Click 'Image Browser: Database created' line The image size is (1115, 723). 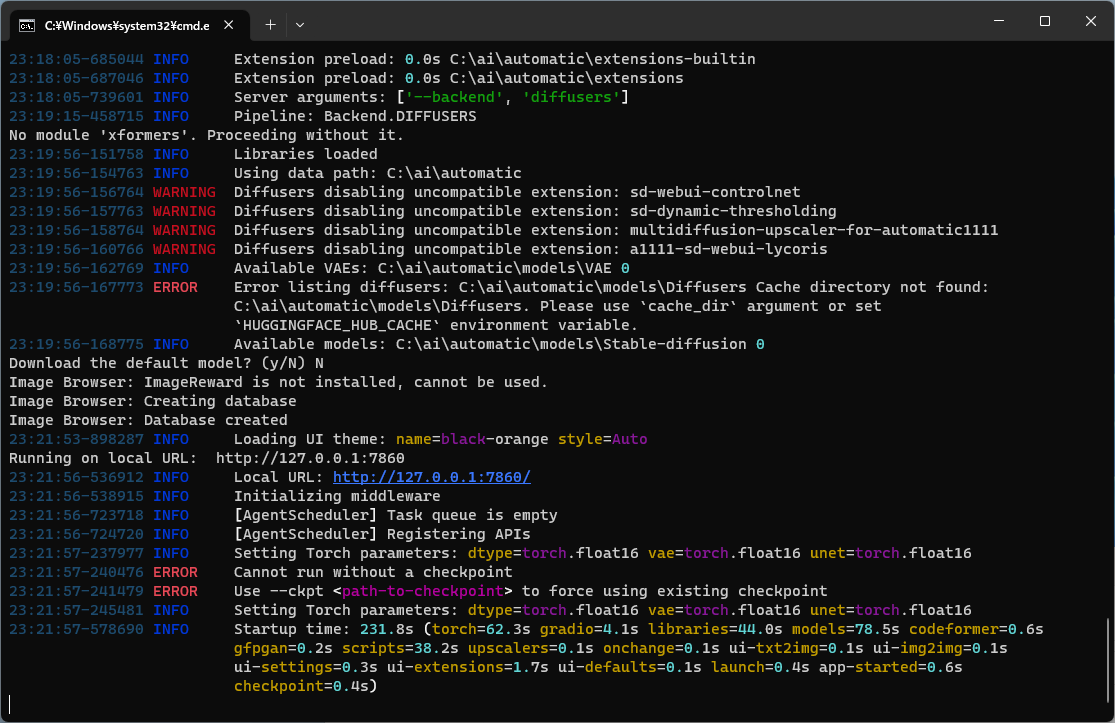[x=148, y=420]
